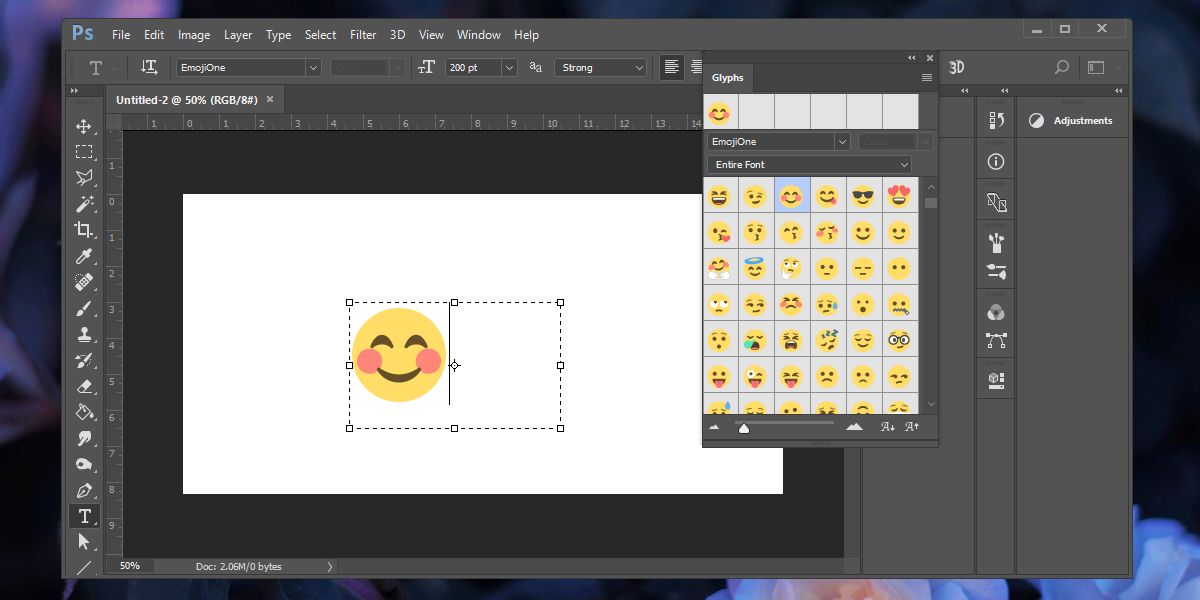
Task: Apply left text alignment
Action: (670, 67)
